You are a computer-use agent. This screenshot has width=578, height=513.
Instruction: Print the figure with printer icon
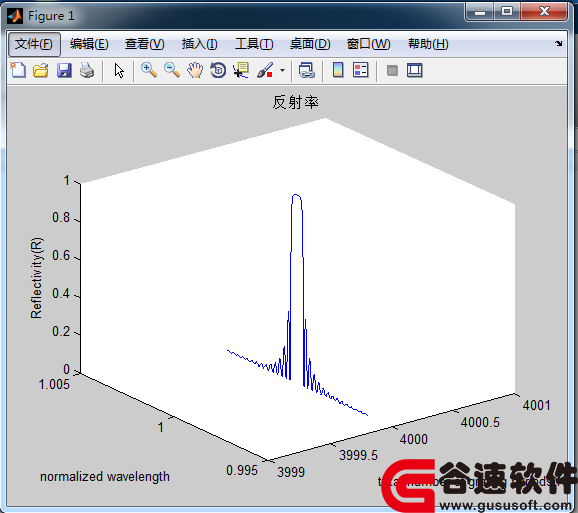[87, 70]
